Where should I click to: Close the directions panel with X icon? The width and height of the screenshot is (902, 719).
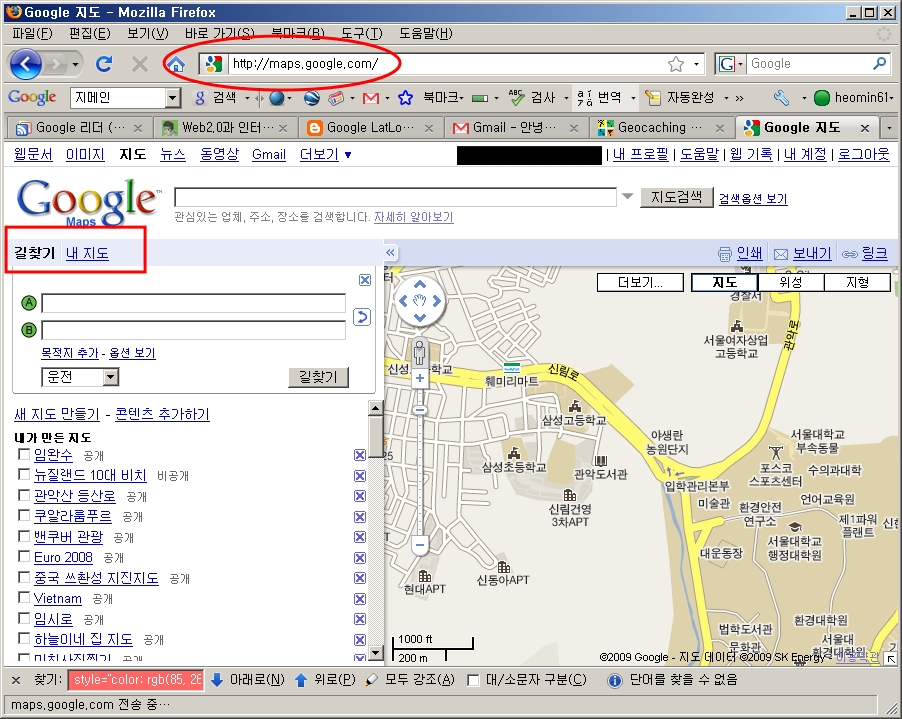(x=365, y=280)
